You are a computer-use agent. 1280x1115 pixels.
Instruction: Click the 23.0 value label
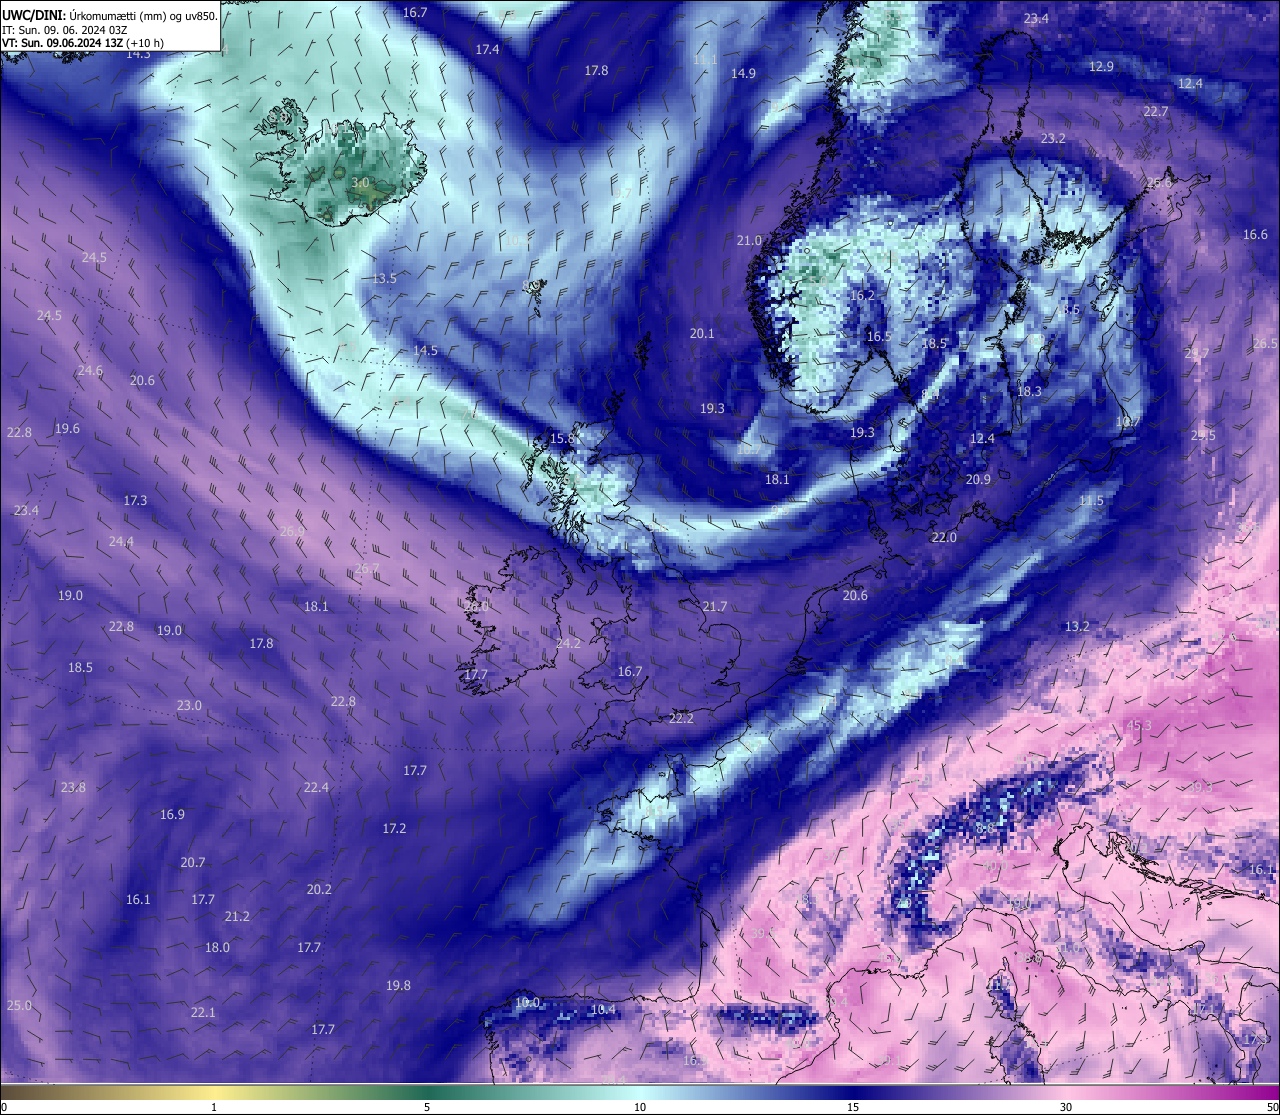[x=189, y=705]
